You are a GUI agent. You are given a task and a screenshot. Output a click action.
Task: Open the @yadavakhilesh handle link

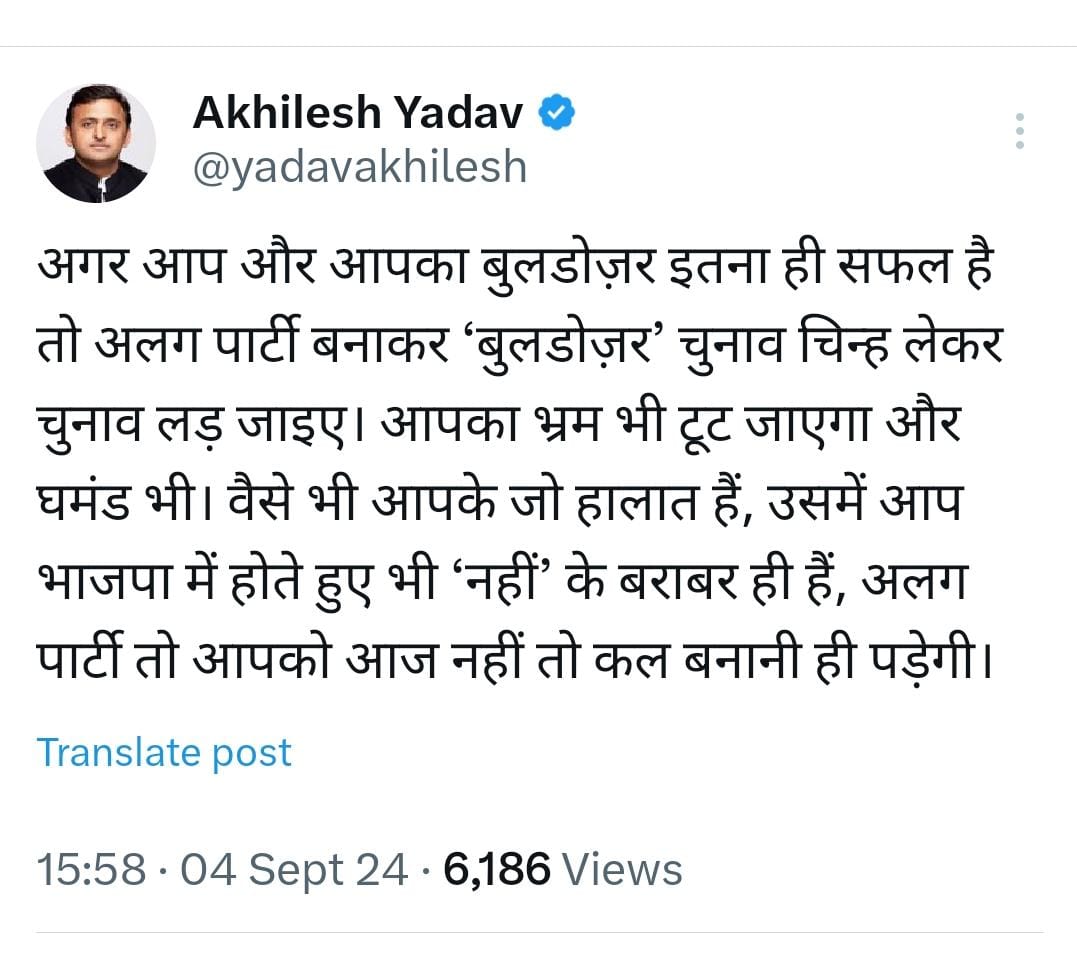[x=359, y=168]
